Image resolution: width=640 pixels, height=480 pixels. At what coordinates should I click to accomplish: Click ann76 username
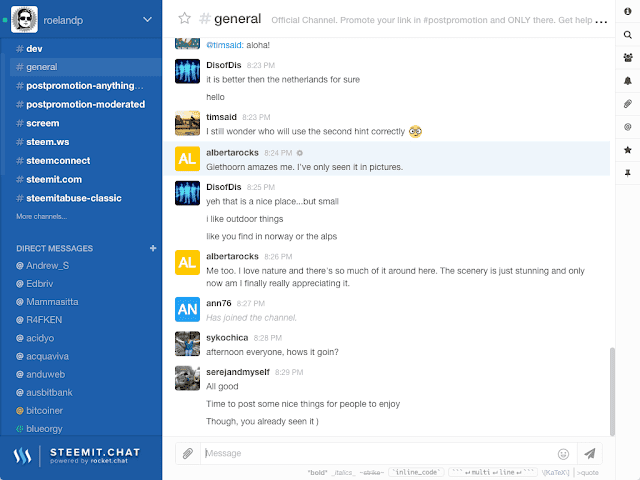pos(219,303)
